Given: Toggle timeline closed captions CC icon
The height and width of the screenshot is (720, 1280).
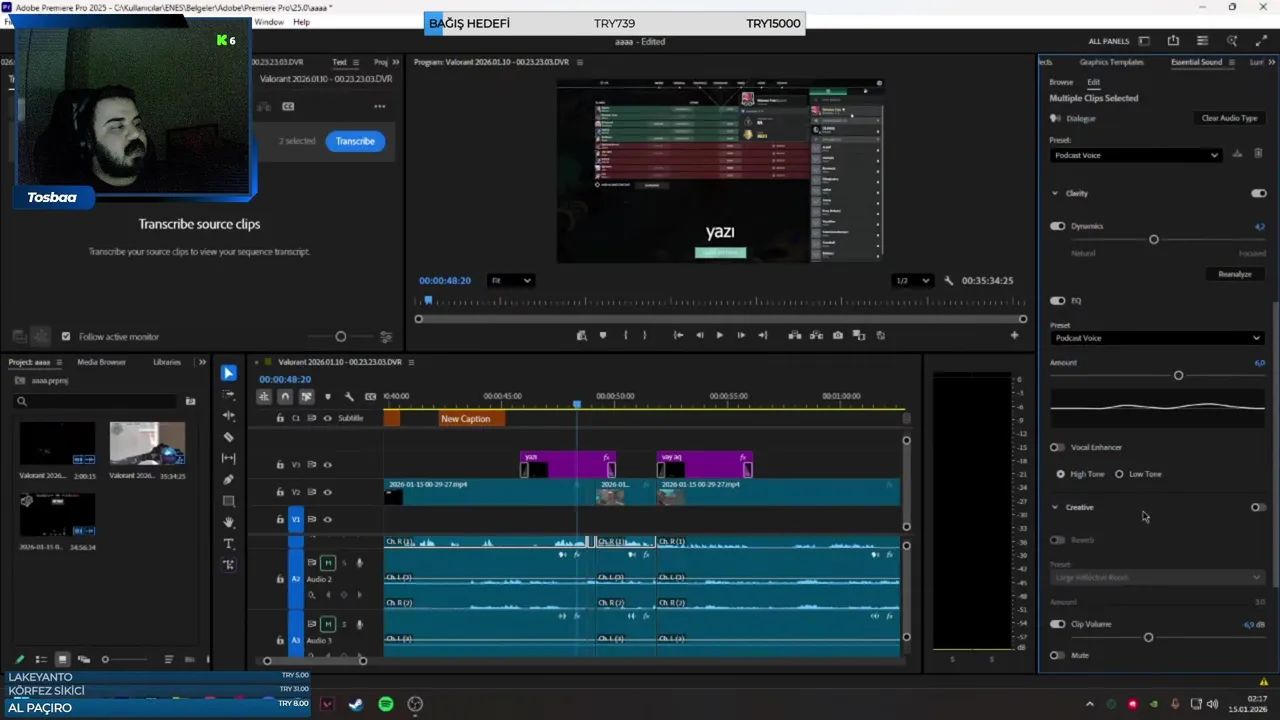Looking at the screenshot, I should pos(370,396).
